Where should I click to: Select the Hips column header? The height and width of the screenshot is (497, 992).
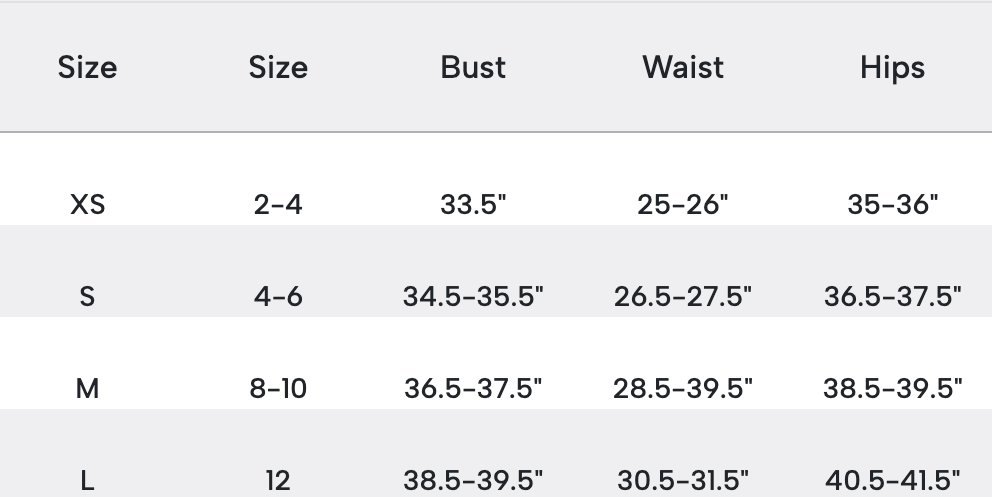coord(892,67)
